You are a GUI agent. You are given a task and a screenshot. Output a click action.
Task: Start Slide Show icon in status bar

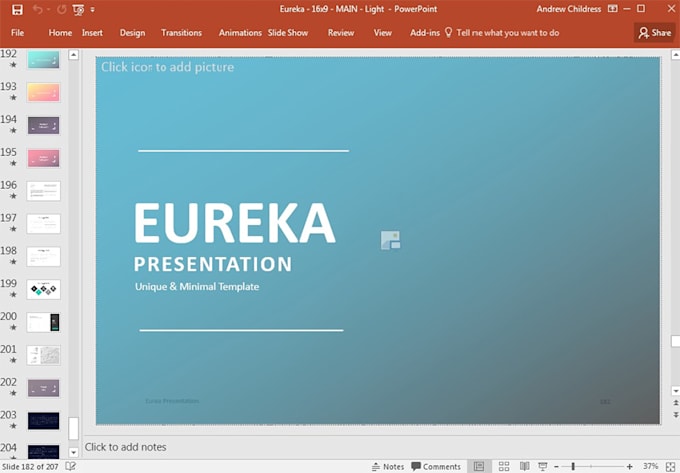click(x=543, y=466)
